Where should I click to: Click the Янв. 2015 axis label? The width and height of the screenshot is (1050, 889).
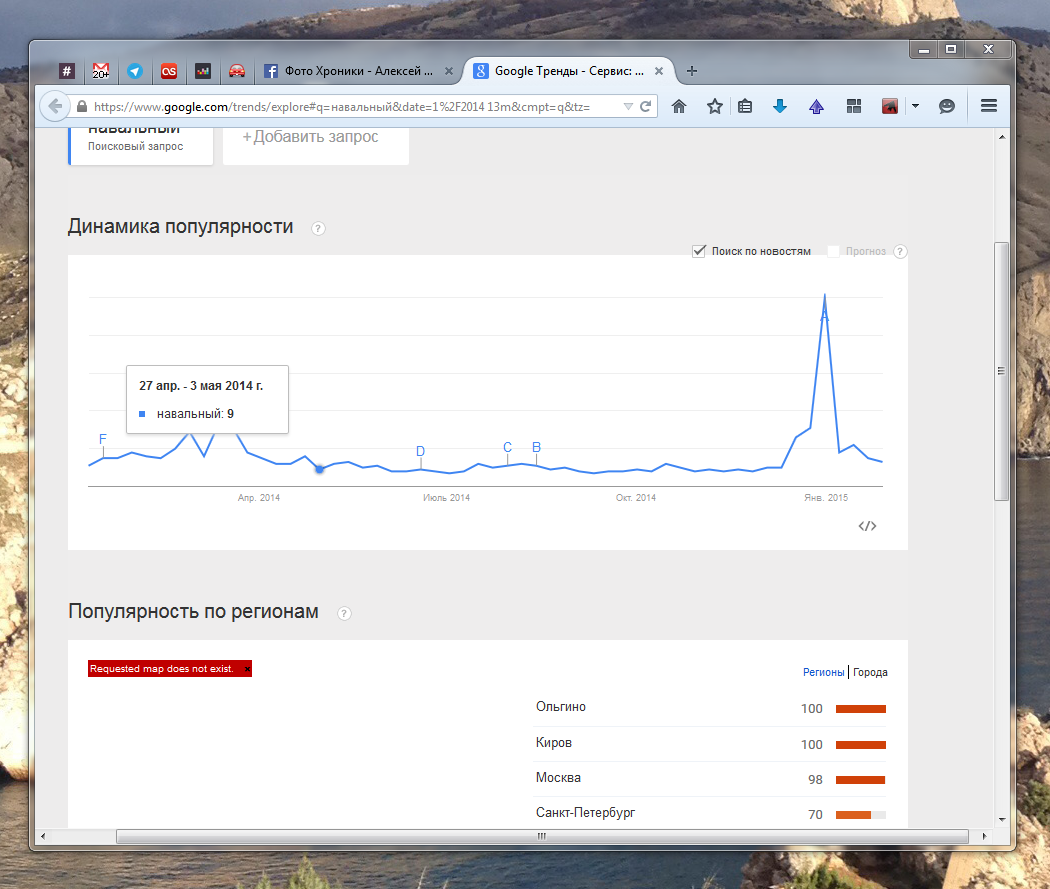826,497
